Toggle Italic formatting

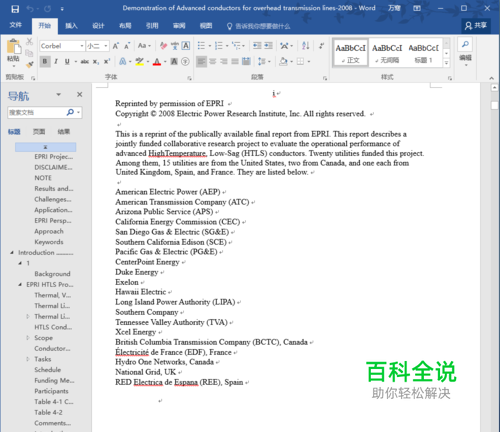click(56, 61)
